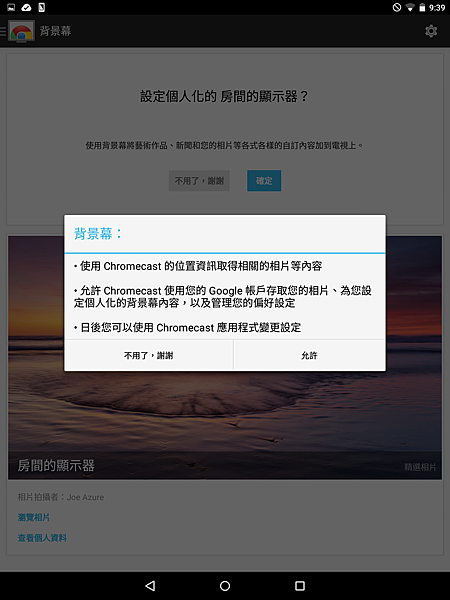This screenshot has height=600, width=450.
Task: Tap the Android back button
Action: (x=150, y=585)
